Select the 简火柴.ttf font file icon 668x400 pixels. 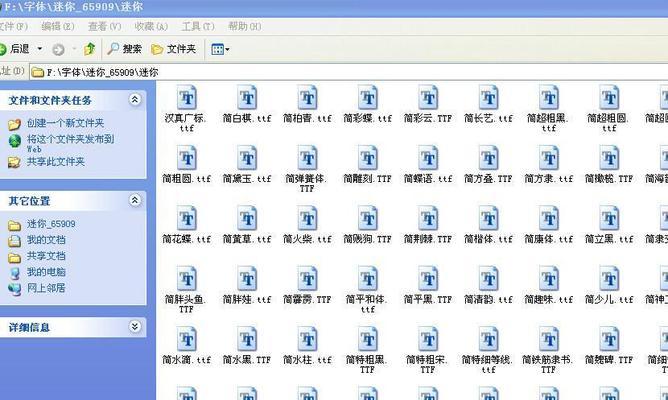pos(308,219)
